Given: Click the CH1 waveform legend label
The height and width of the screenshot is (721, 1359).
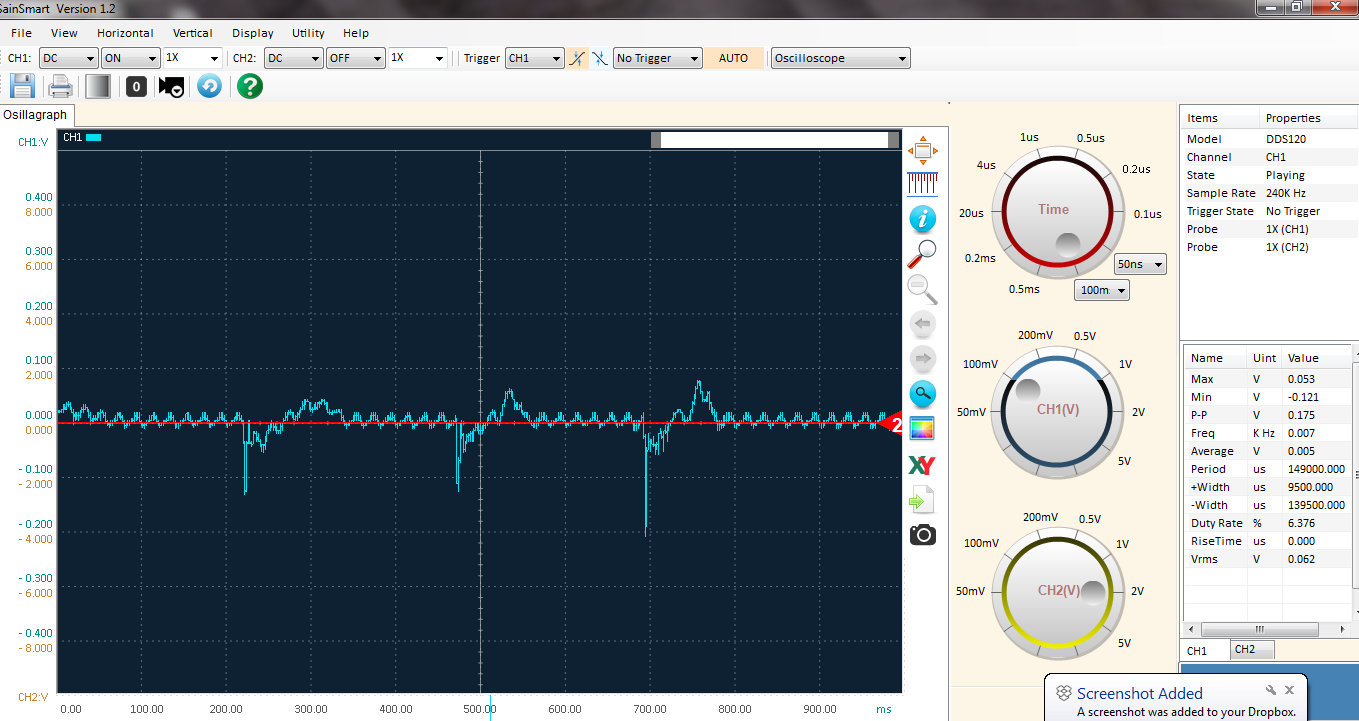Looking at the screenshot, I should point(82,137).
